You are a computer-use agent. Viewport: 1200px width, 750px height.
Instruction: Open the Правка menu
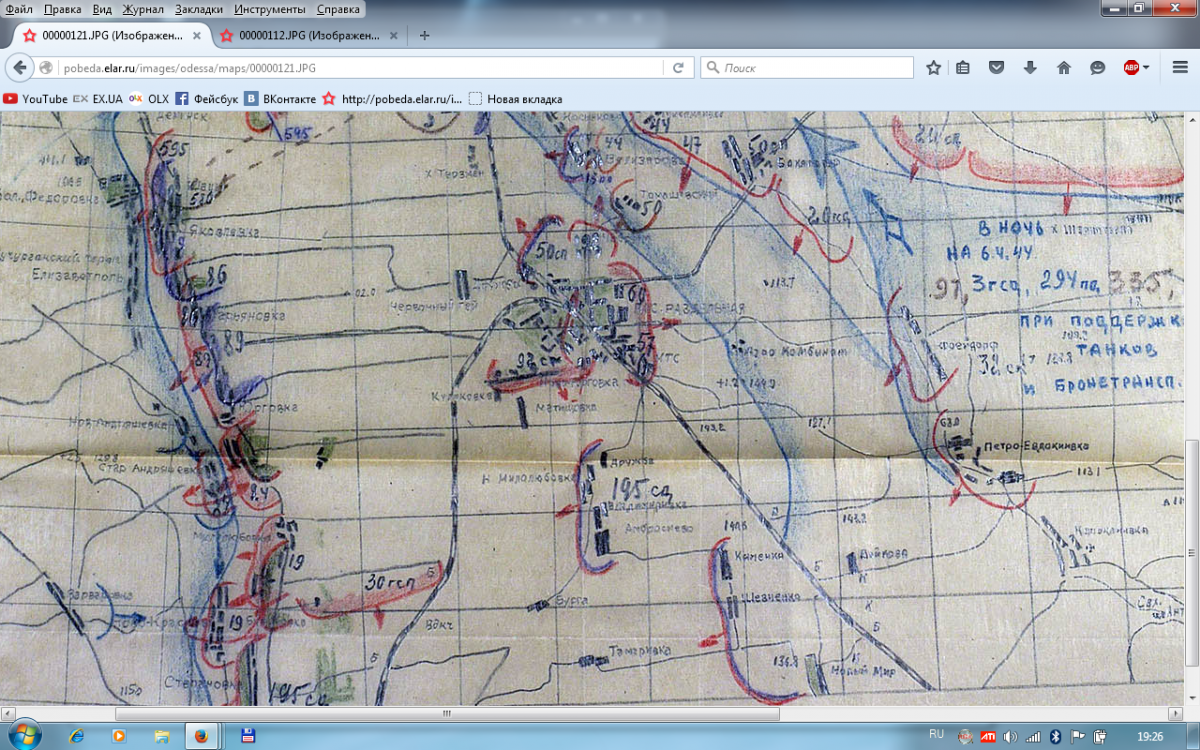63,9
